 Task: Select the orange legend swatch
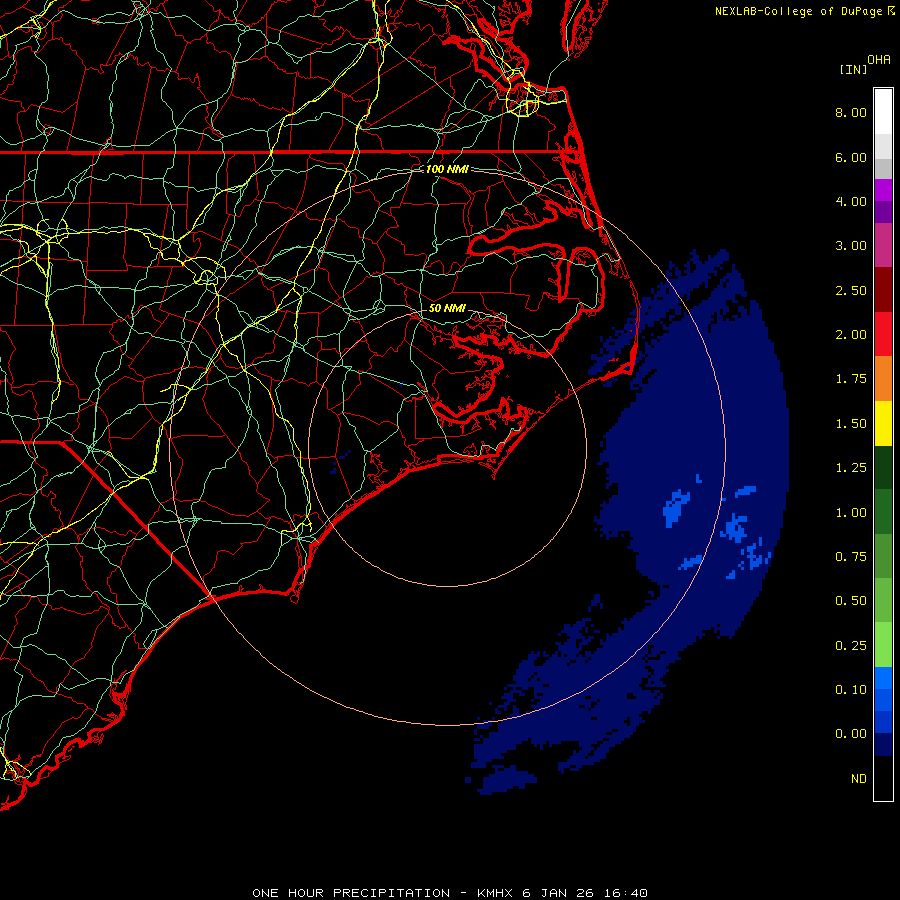pos(883,379)
